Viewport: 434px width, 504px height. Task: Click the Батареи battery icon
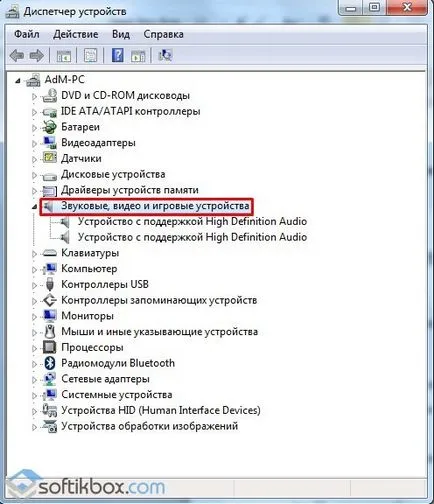click(50, 127)
